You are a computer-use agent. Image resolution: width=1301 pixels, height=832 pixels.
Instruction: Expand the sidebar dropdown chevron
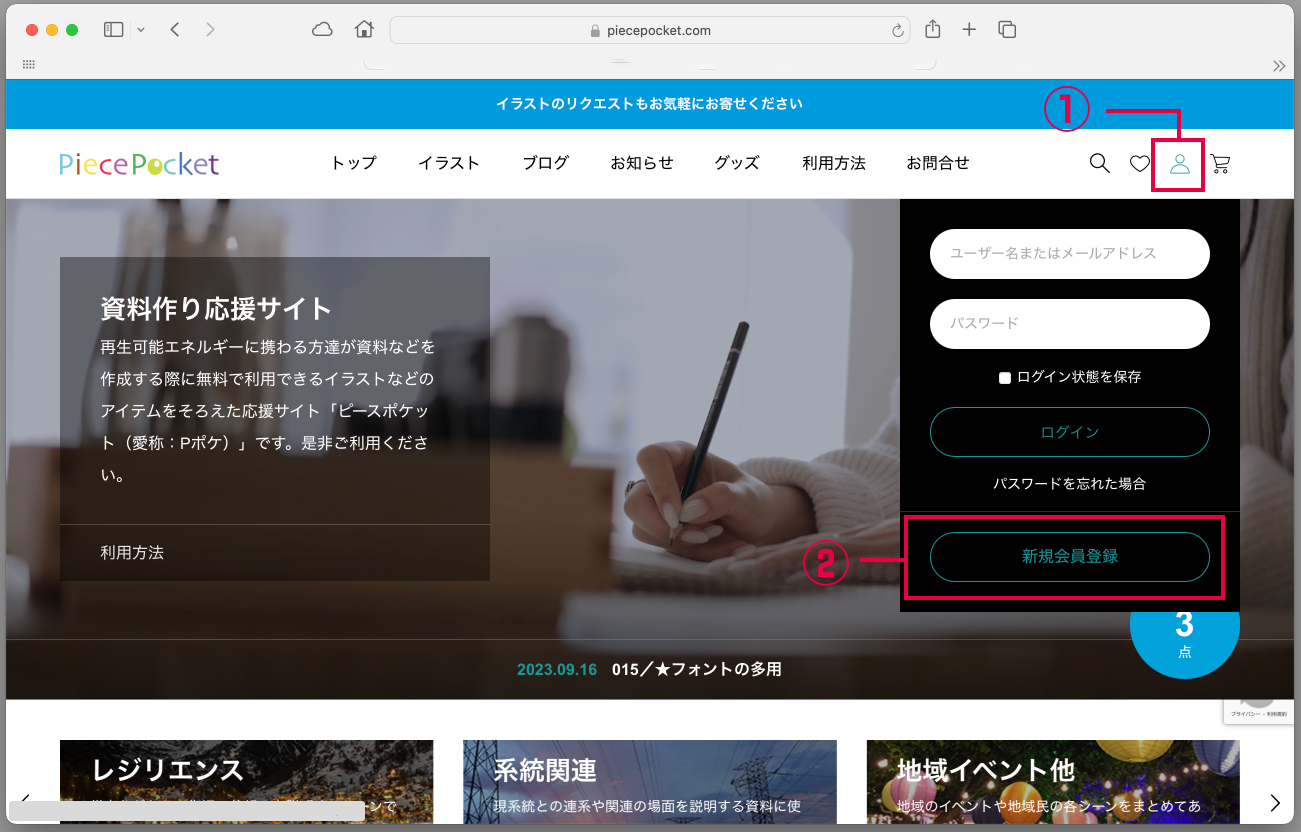tap(141, 30)
